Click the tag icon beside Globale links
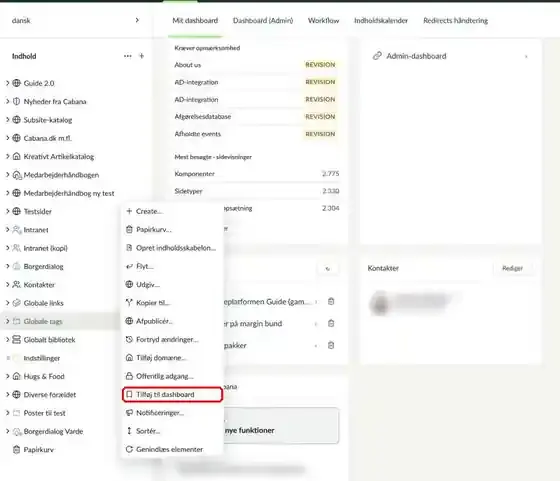560x481 pixels. point(16,303)
